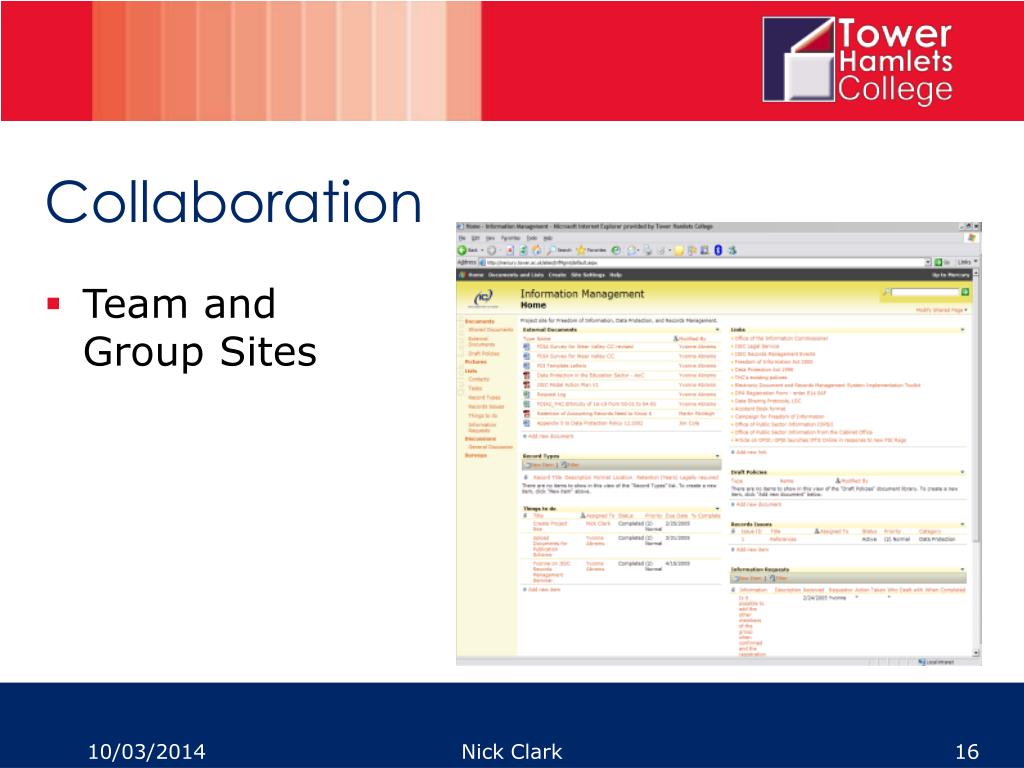Click the Links toolbar label in IE

click(965, 262)
